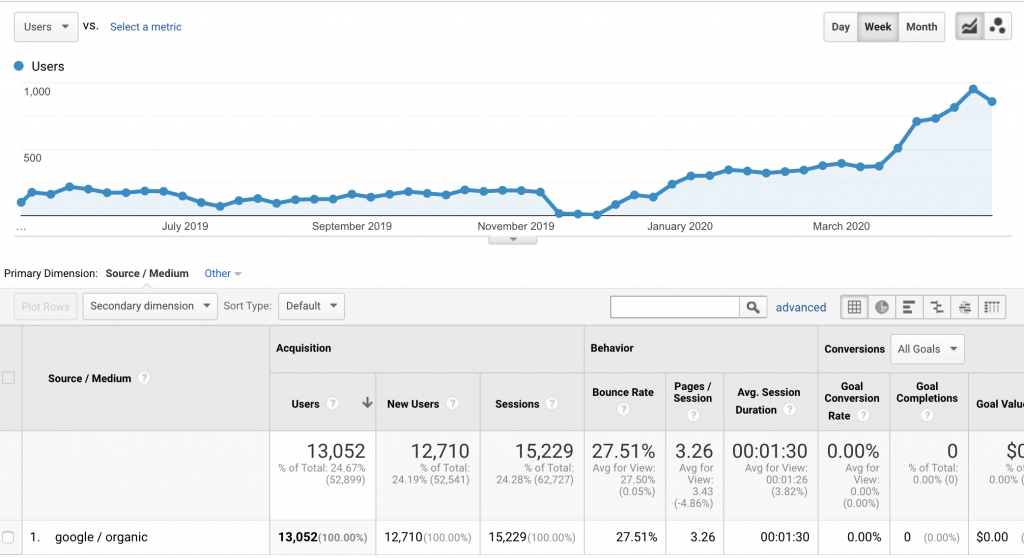Open the Users metric dropdown
1024x558 pixels.
click(x=46, y=27)
